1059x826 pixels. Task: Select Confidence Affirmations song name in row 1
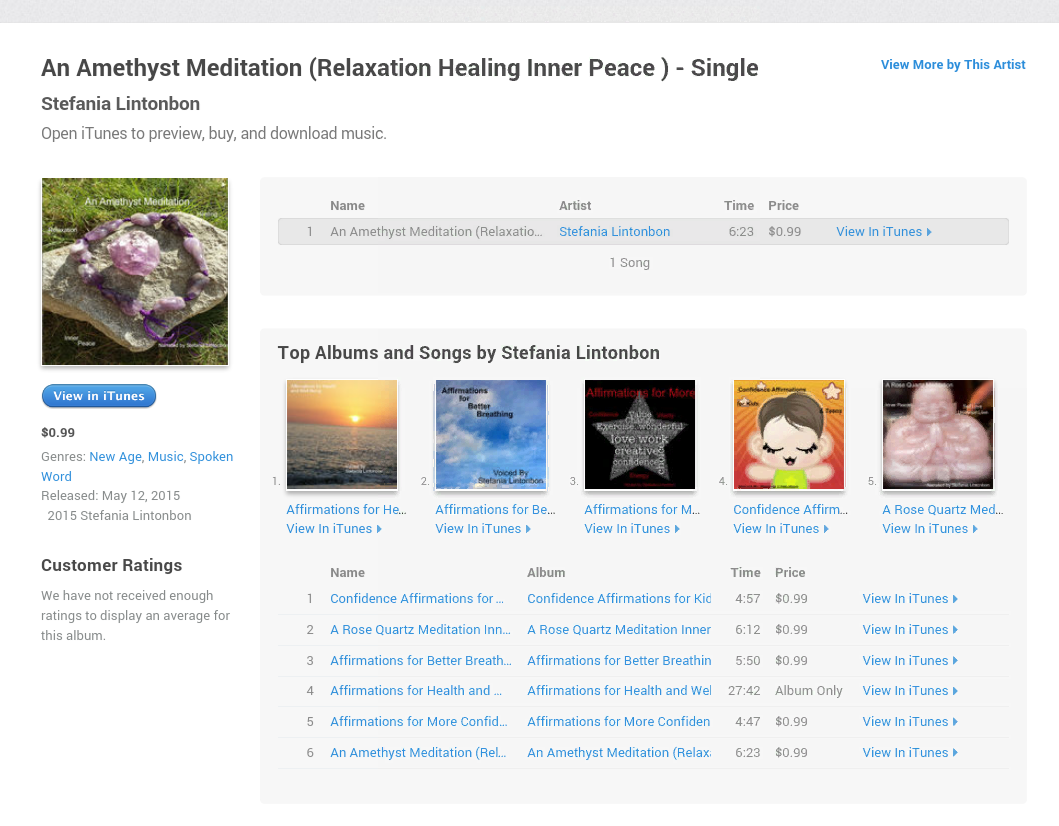click(x=416, y=599)
